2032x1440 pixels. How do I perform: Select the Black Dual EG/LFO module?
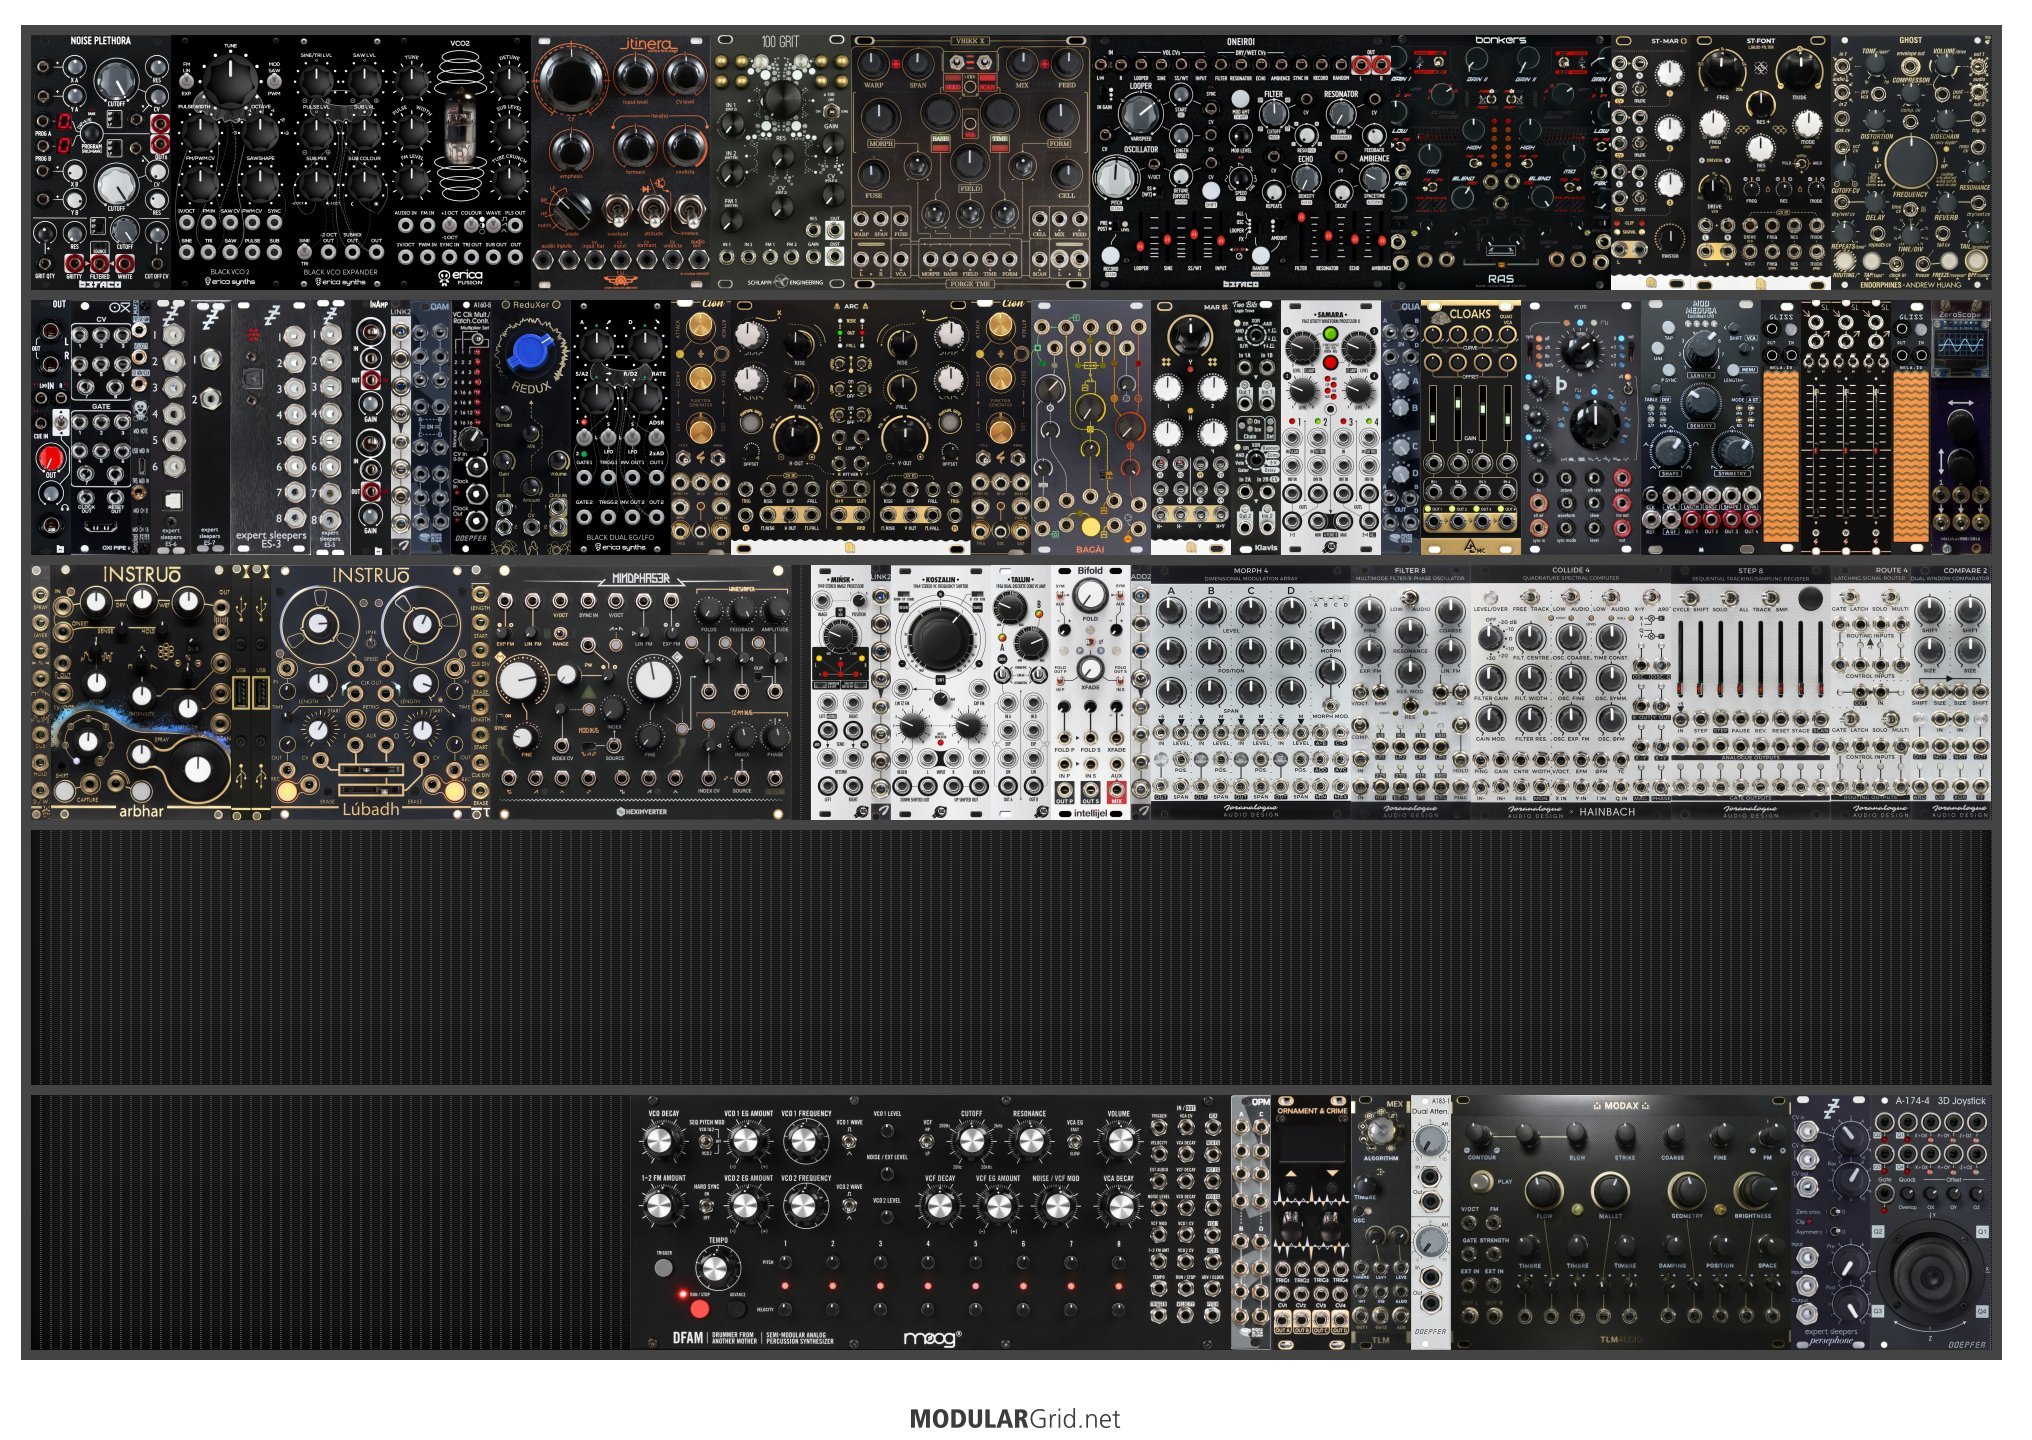click(x=621, y=427)
